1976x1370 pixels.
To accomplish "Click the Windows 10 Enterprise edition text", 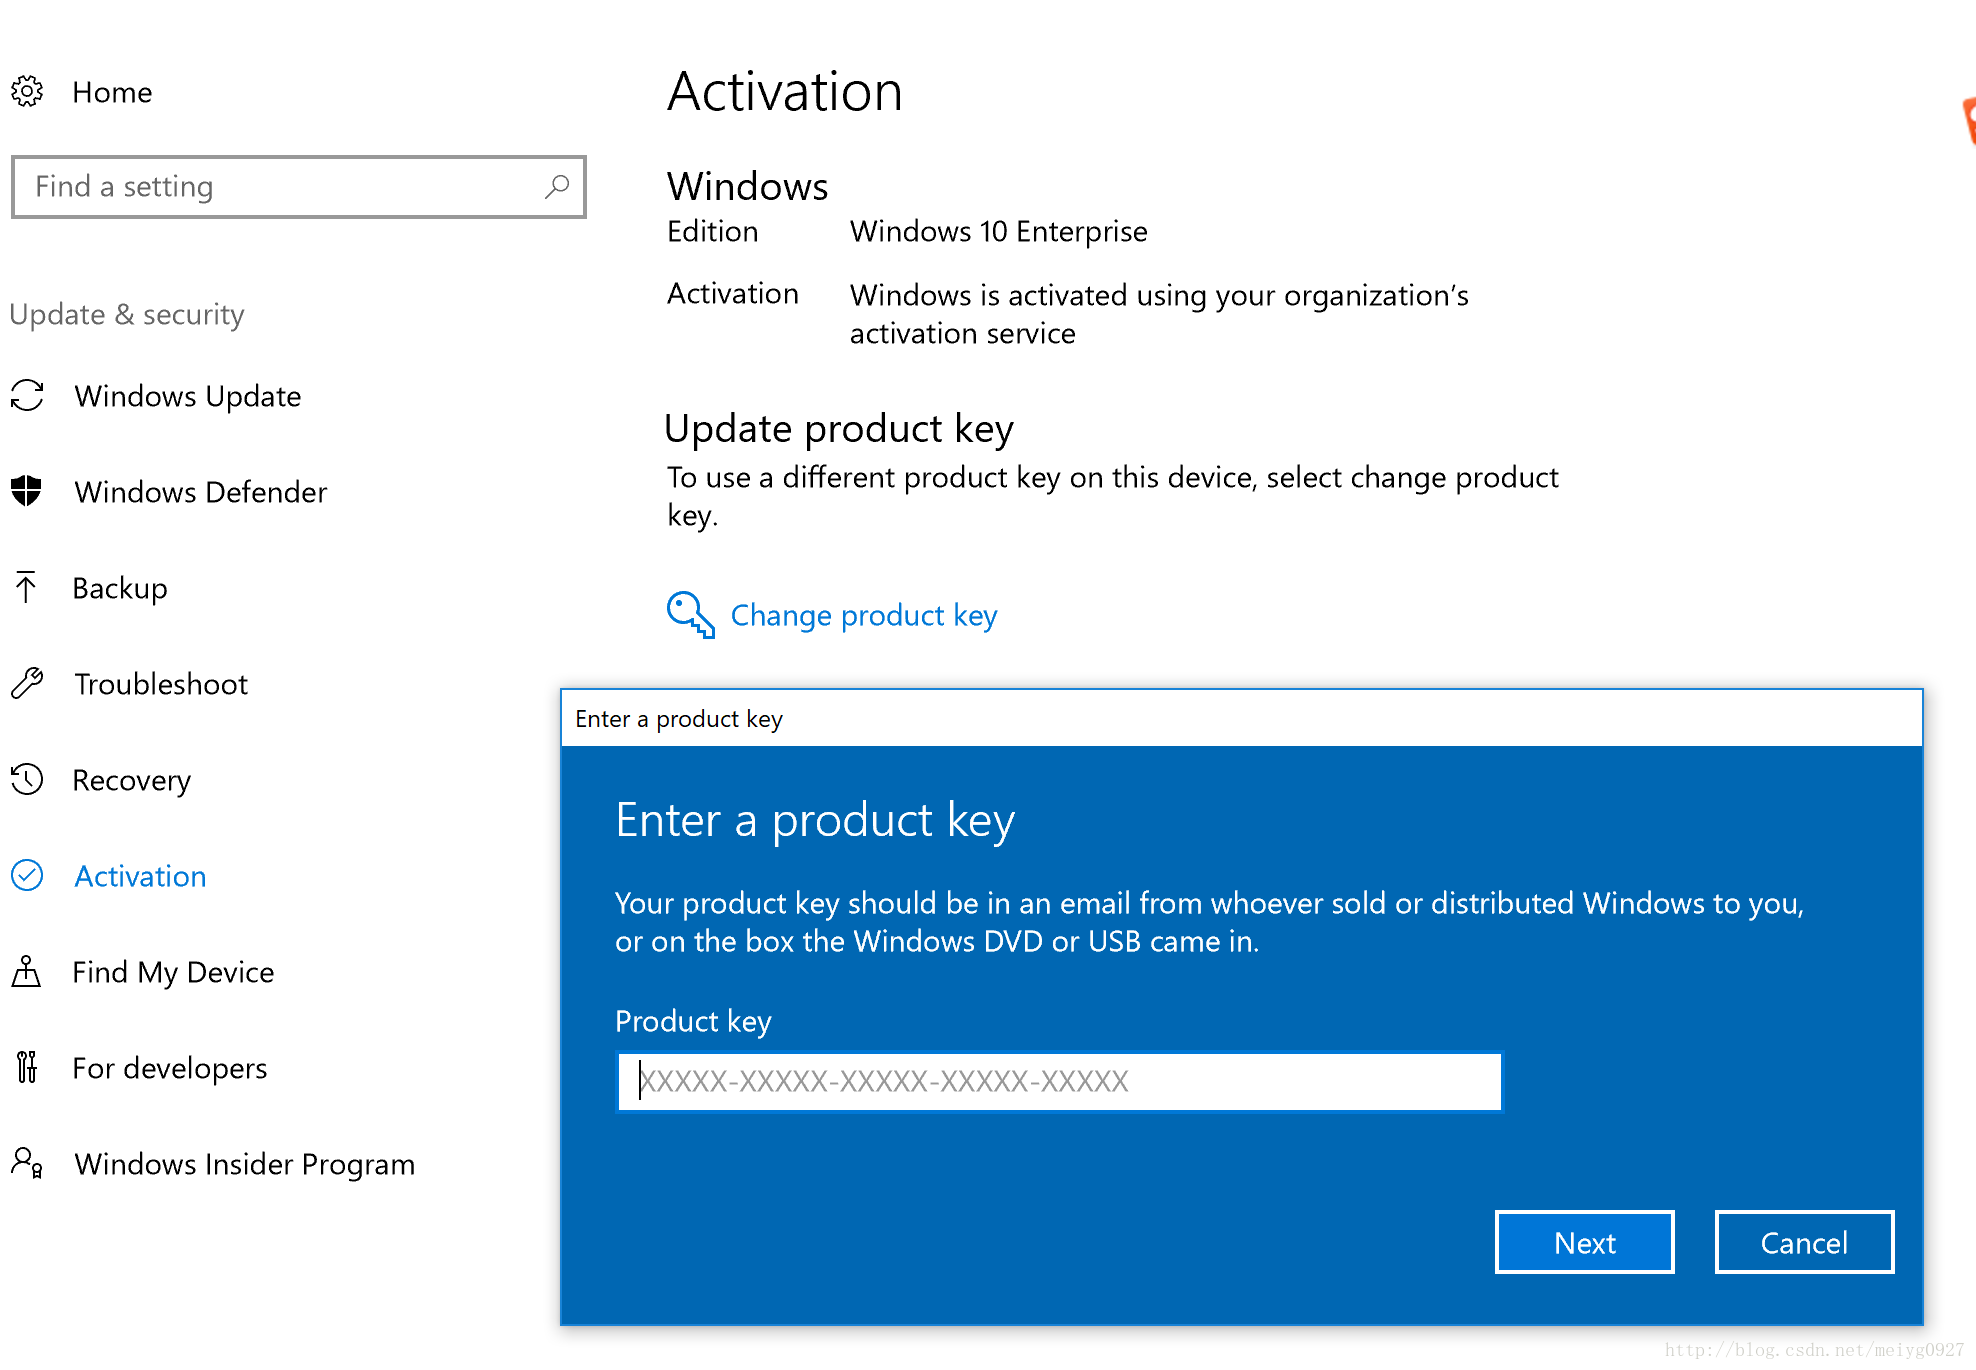I will (x=999, y=231).
